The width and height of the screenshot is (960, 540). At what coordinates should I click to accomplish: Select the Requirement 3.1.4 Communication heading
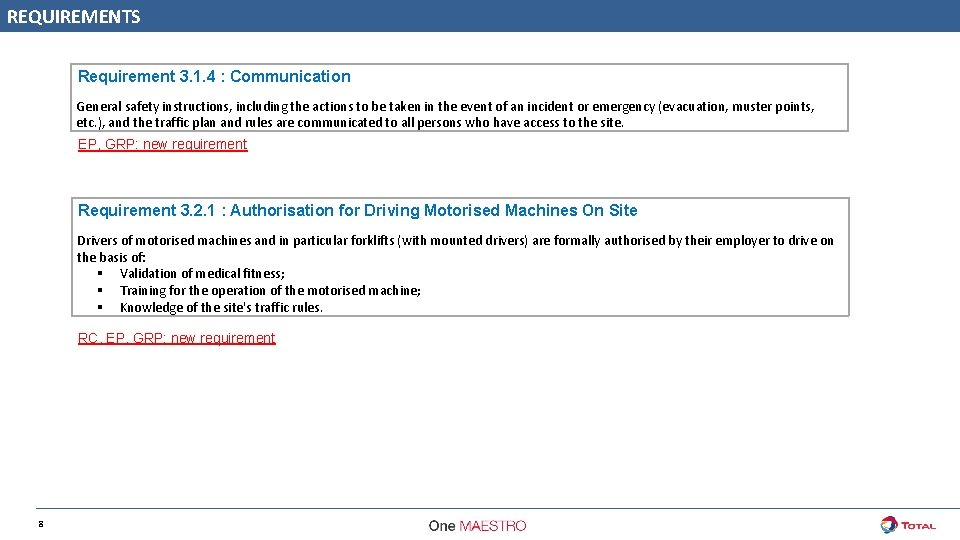(x=214, y=77)
